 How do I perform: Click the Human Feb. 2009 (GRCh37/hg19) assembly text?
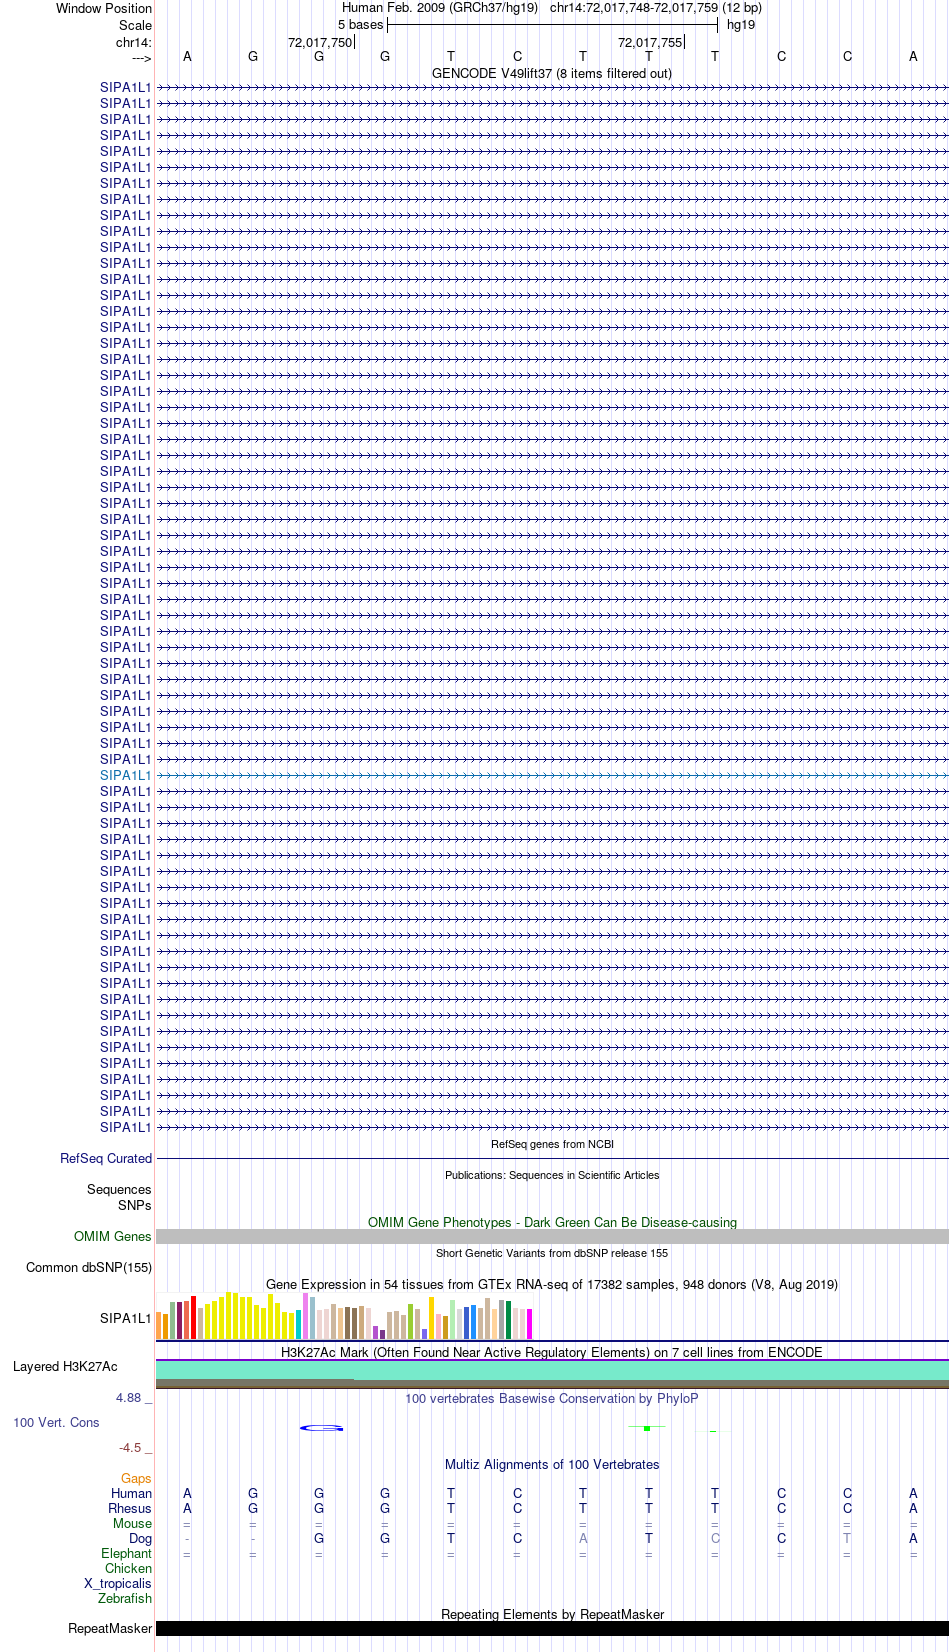tap(440, 8)
